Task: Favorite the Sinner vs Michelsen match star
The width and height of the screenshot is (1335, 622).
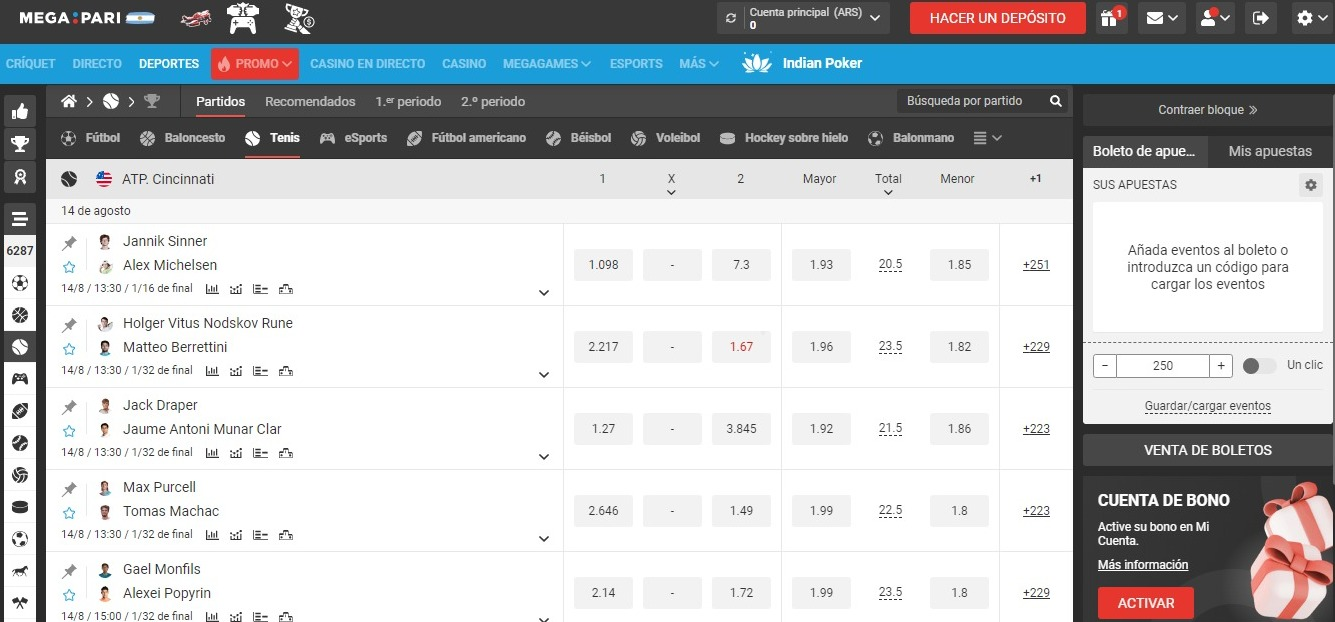Action: point(69,267)
